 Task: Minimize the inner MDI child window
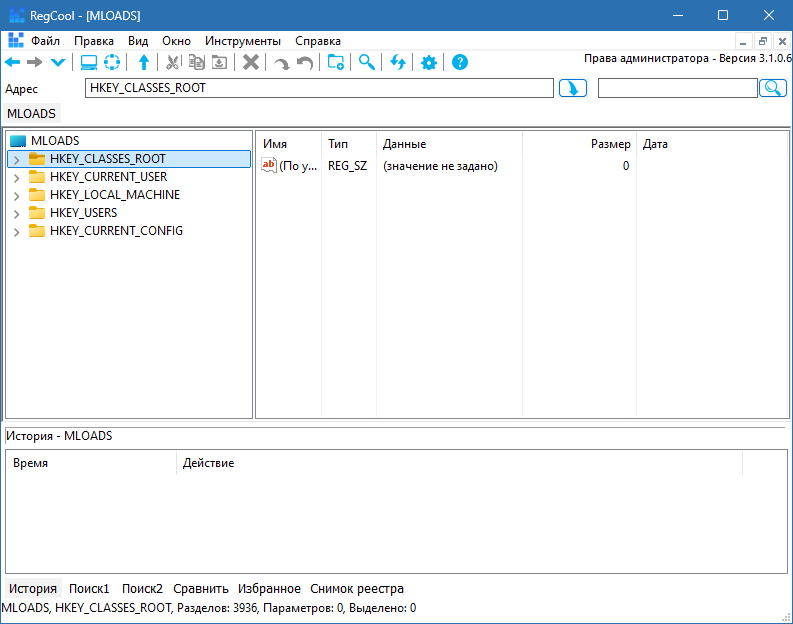(x=743, y=41)
